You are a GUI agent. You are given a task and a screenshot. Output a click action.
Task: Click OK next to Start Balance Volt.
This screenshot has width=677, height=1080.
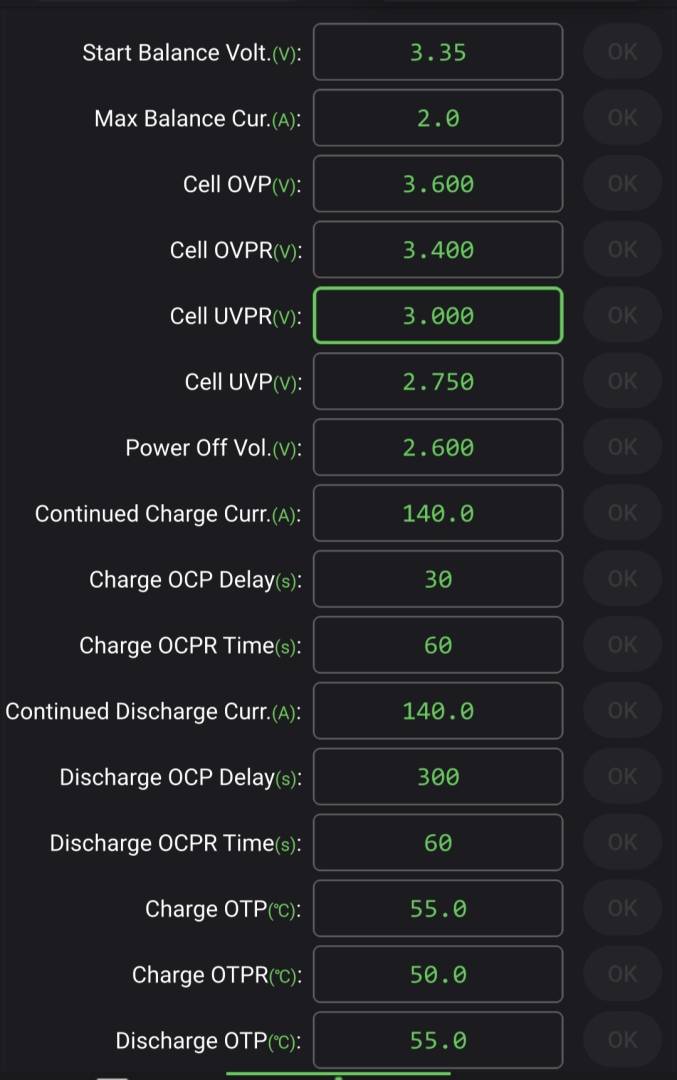623,52
